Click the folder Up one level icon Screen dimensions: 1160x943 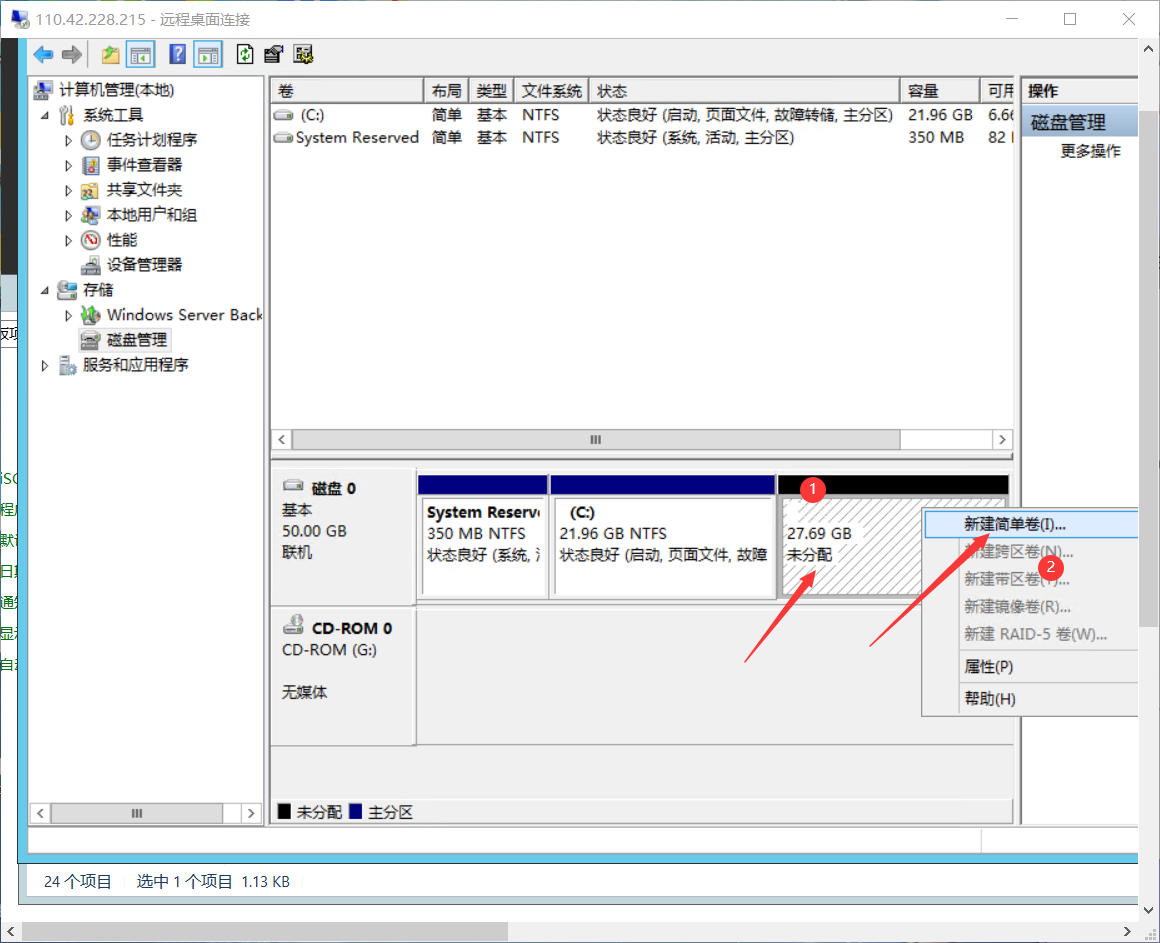click(x=110, y=55)
